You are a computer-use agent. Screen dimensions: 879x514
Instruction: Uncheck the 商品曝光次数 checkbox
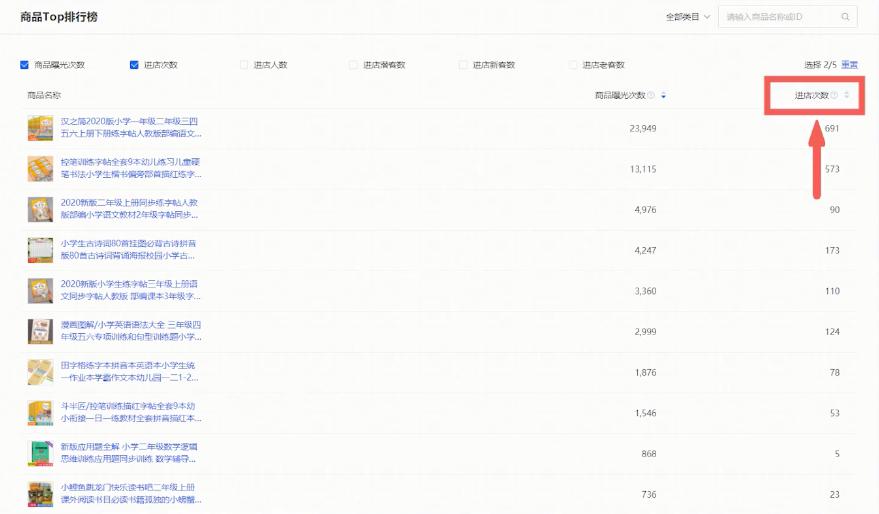pos(24,65)
